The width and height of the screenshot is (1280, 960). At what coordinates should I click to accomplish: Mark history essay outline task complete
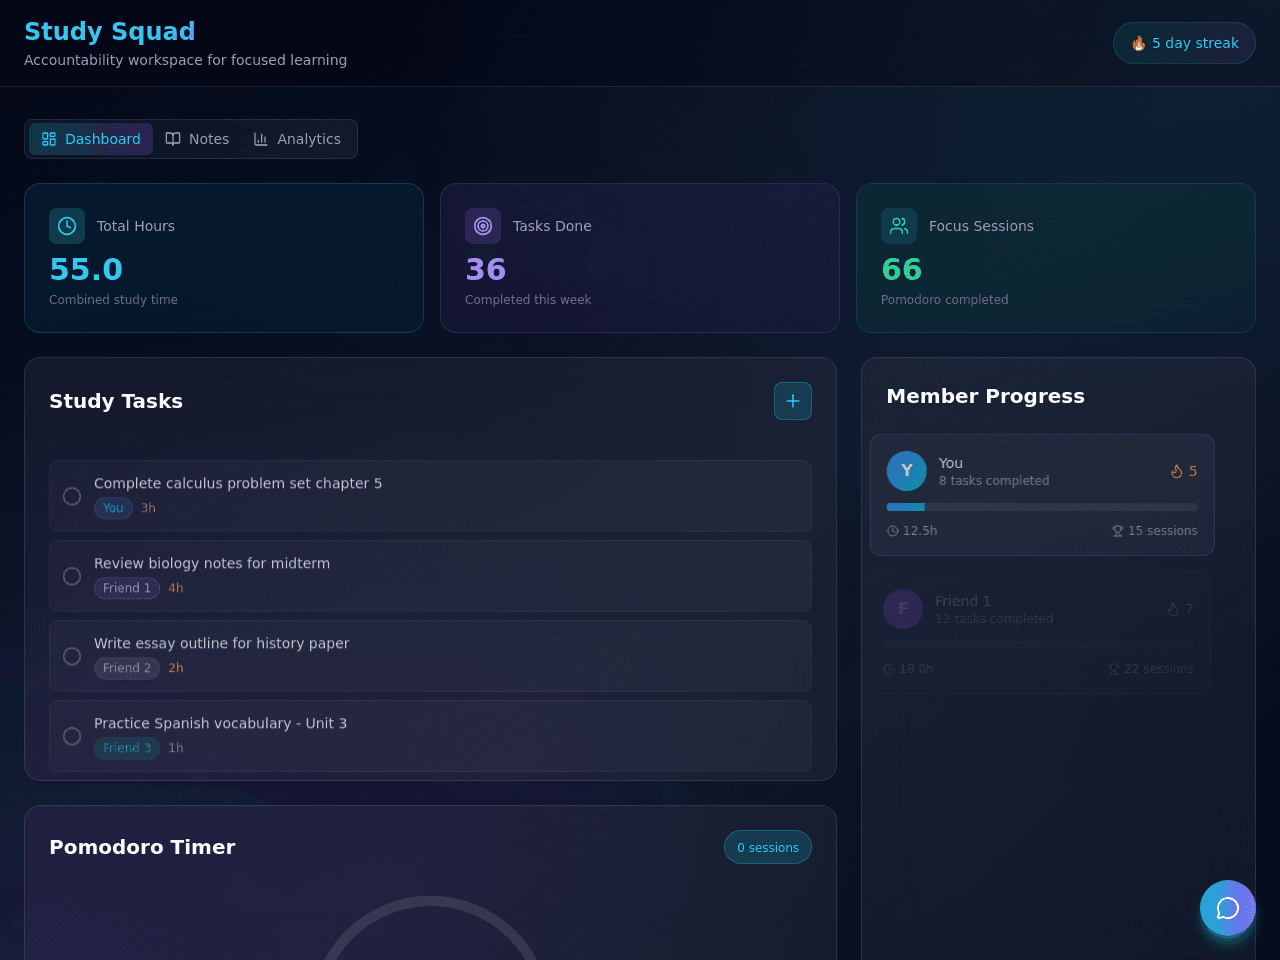coord(72,656)
